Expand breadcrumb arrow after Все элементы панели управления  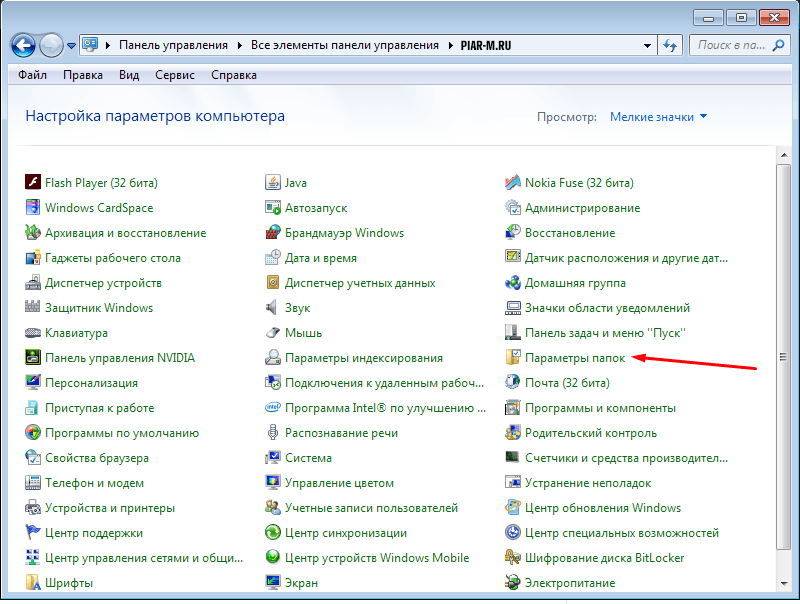pyautogui.click(x=451, y=45)
